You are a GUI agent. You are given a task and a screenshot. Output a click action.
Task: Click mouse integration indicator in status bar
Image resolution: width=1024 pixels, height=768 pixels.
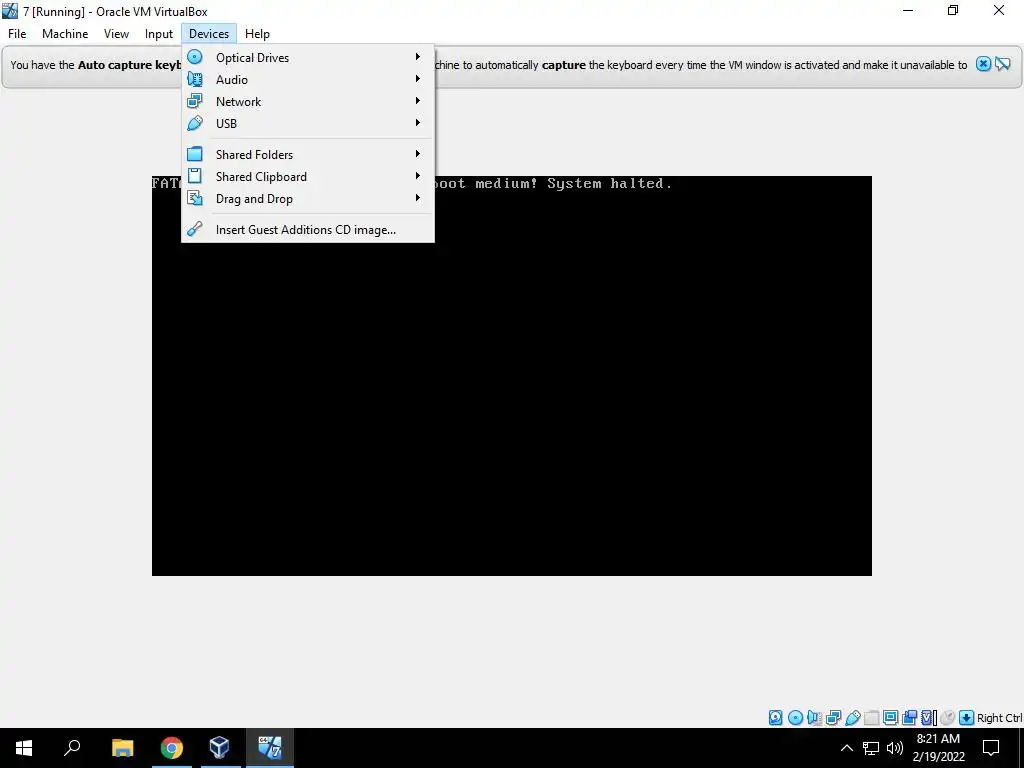pos(948,718)
